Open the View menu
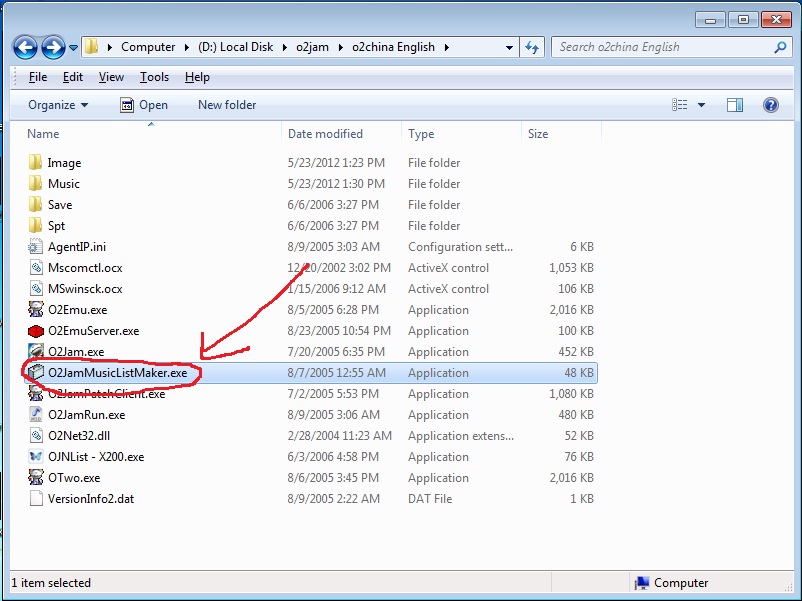This screenshot has width=802, height=601. click(111, 77)
